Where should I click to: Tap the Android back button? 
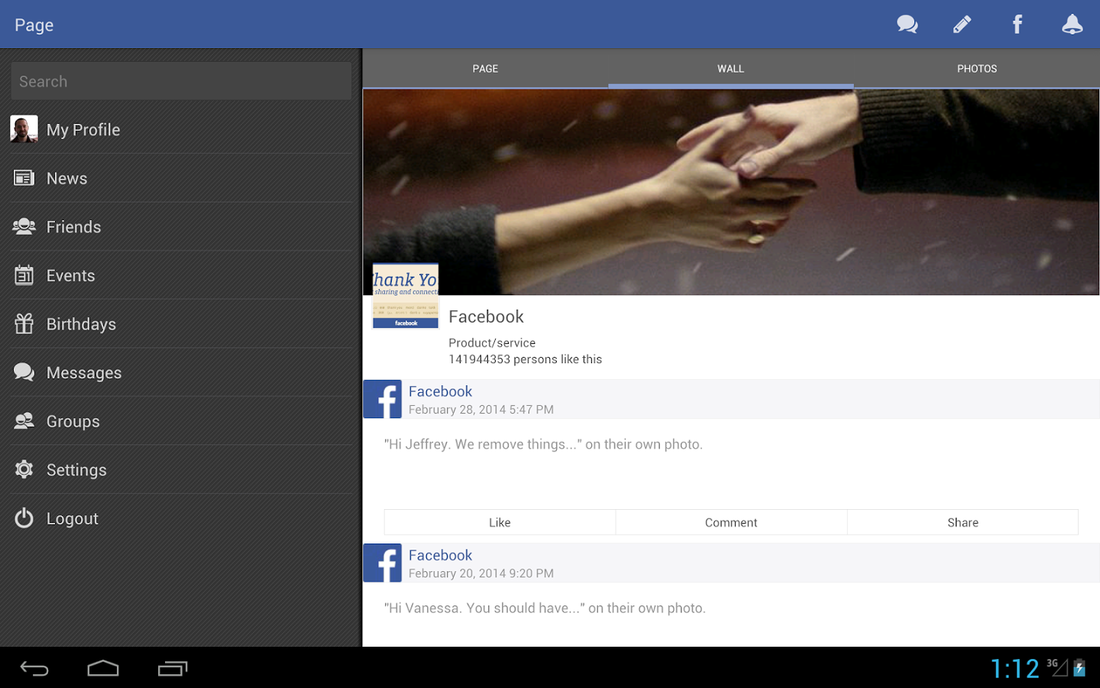click(34, 668)
